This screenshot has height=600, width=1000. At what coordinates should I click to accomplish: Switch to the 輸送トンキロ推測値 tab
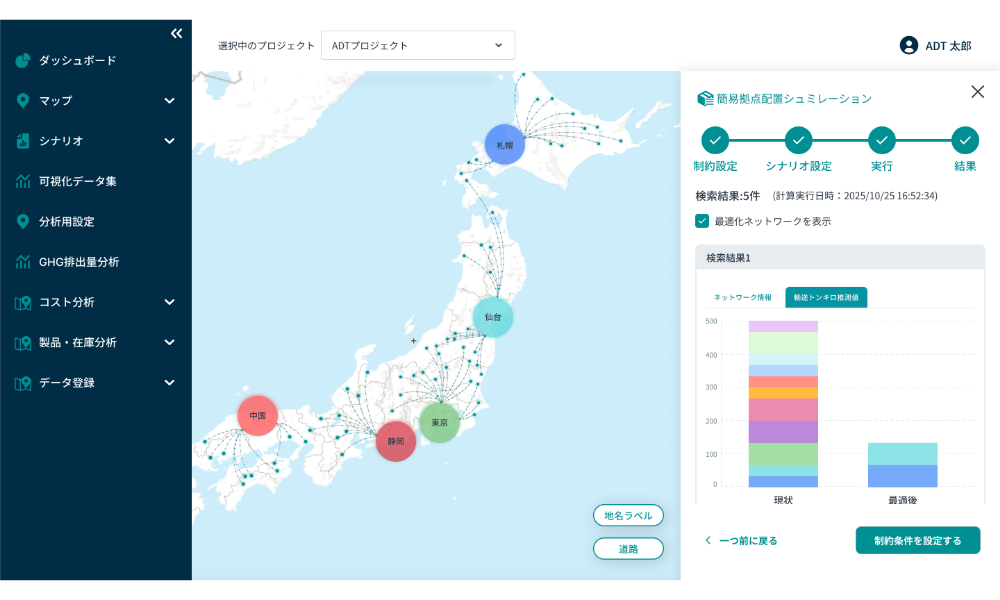point(828,297)
